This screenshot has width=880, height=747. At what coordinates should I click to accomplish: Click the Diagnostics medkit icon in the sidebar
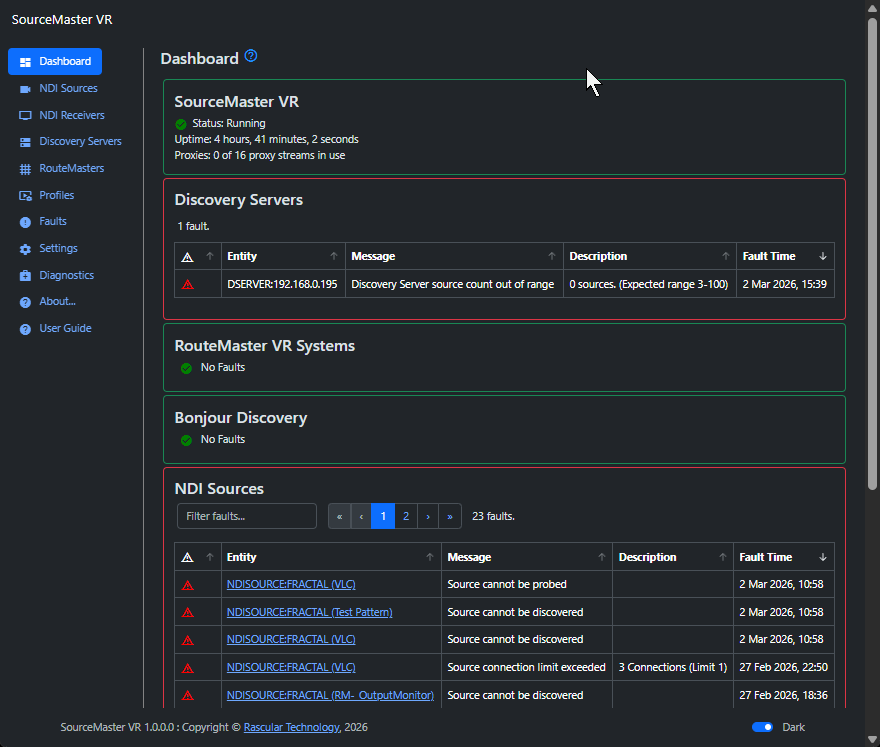[x=25, y=276]
